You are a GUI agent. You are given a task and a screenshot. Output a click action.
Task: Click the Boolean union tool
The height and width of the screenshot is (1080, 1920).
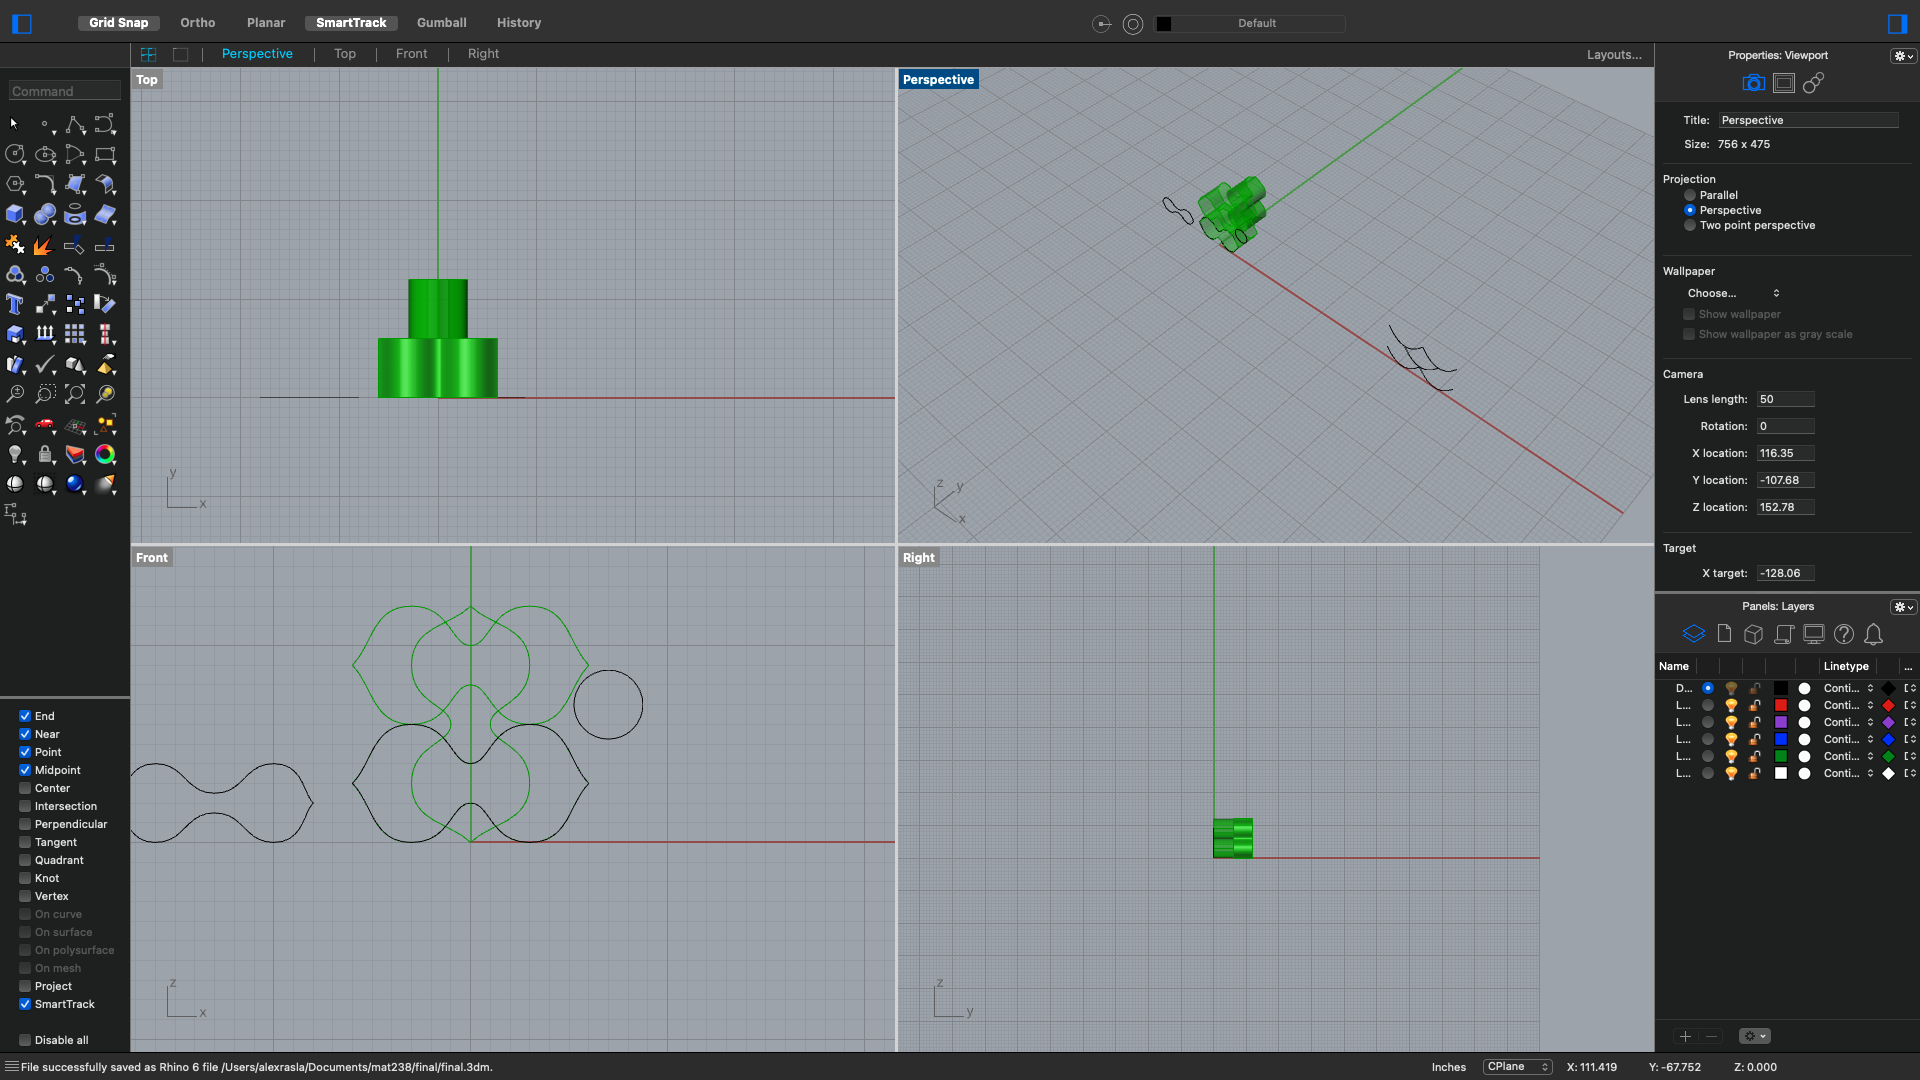[15, 274]
